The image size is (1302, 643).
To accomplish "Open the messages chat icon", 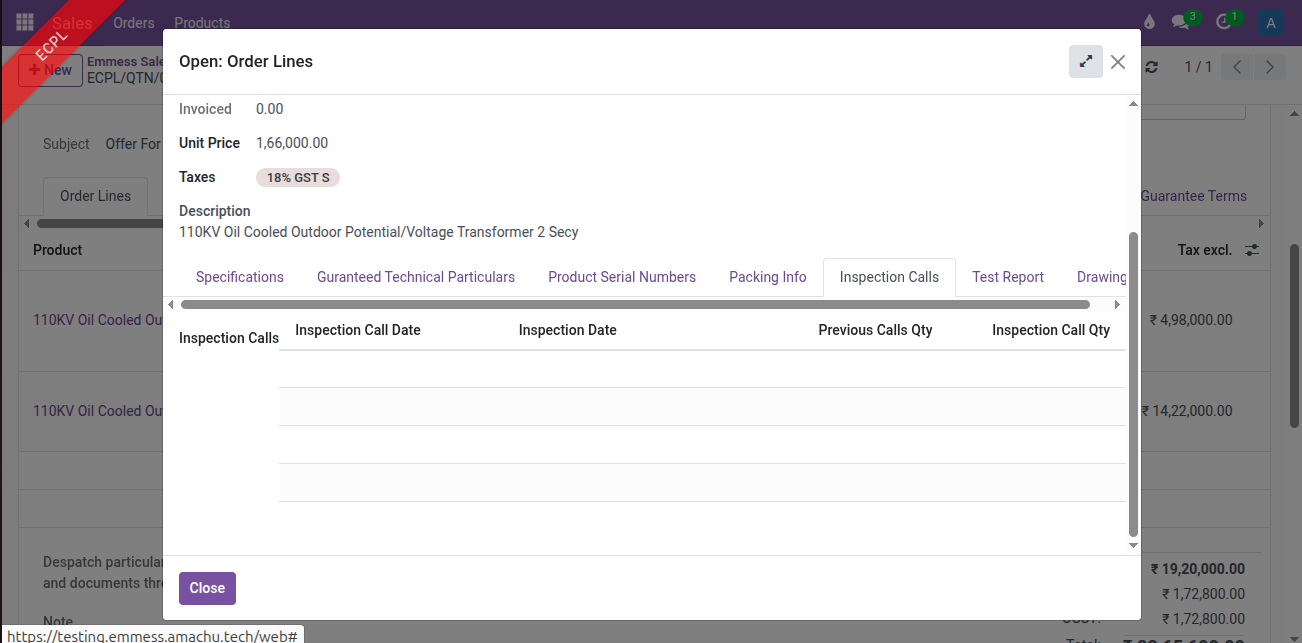I will coord(1182,22).
